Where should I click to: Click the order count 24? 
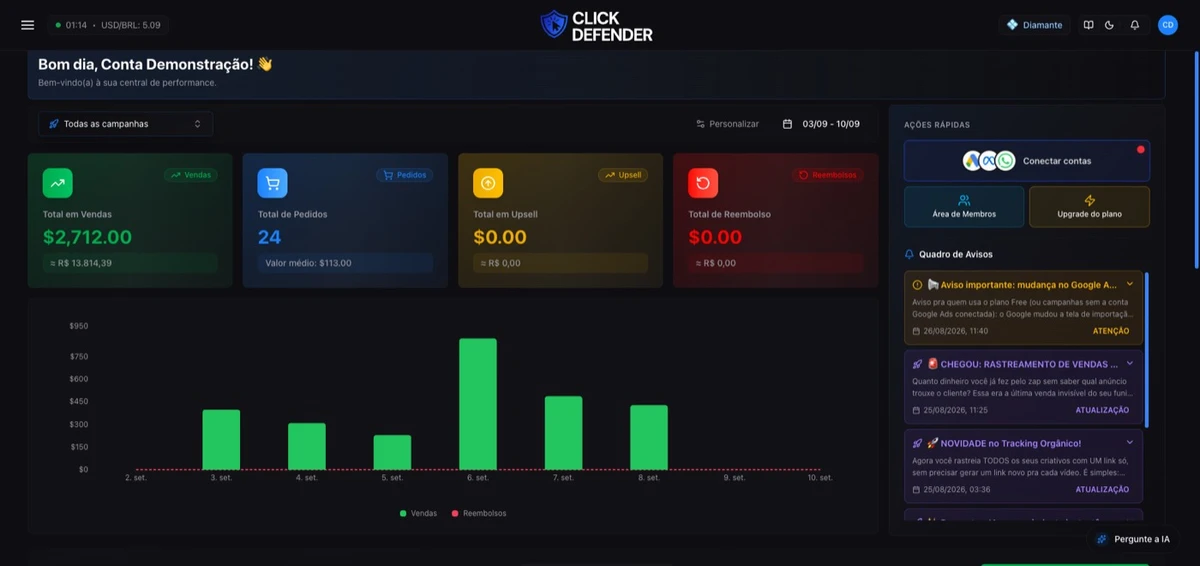coord(269,237)
